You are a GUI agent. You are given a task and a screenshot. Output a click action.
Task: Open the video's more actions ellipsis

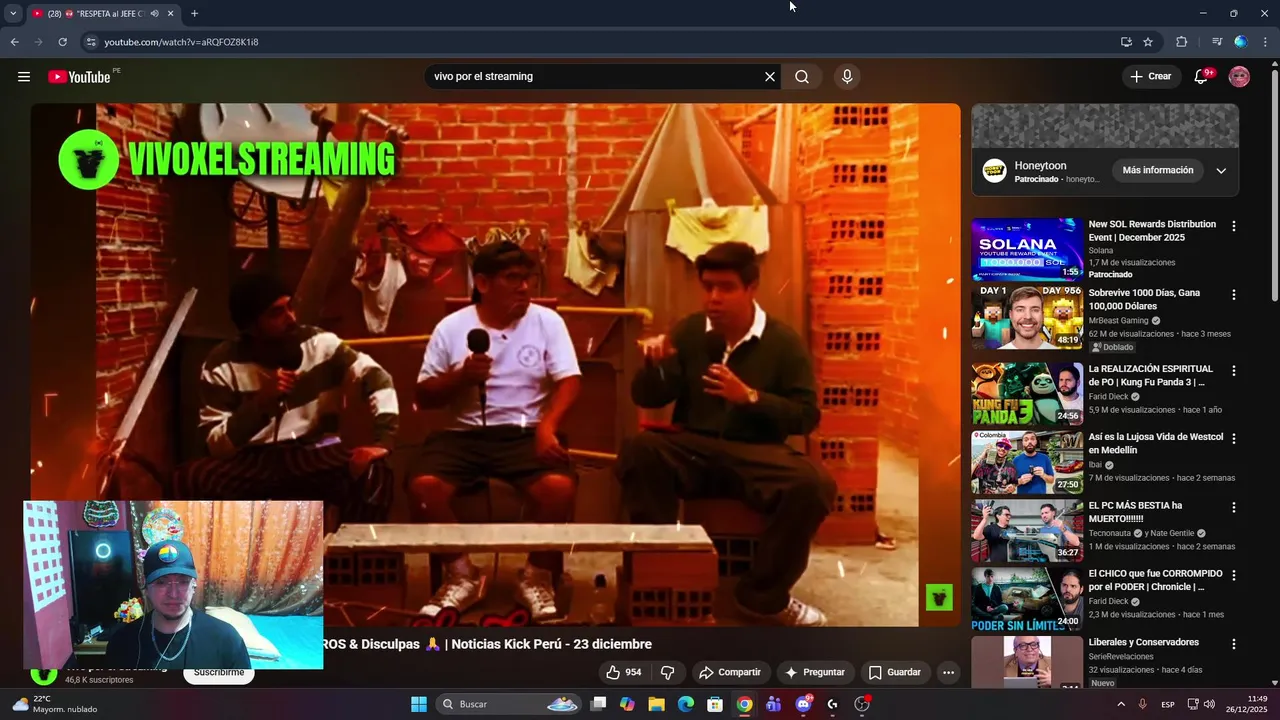pyautogui.click(x=948, y=672)
